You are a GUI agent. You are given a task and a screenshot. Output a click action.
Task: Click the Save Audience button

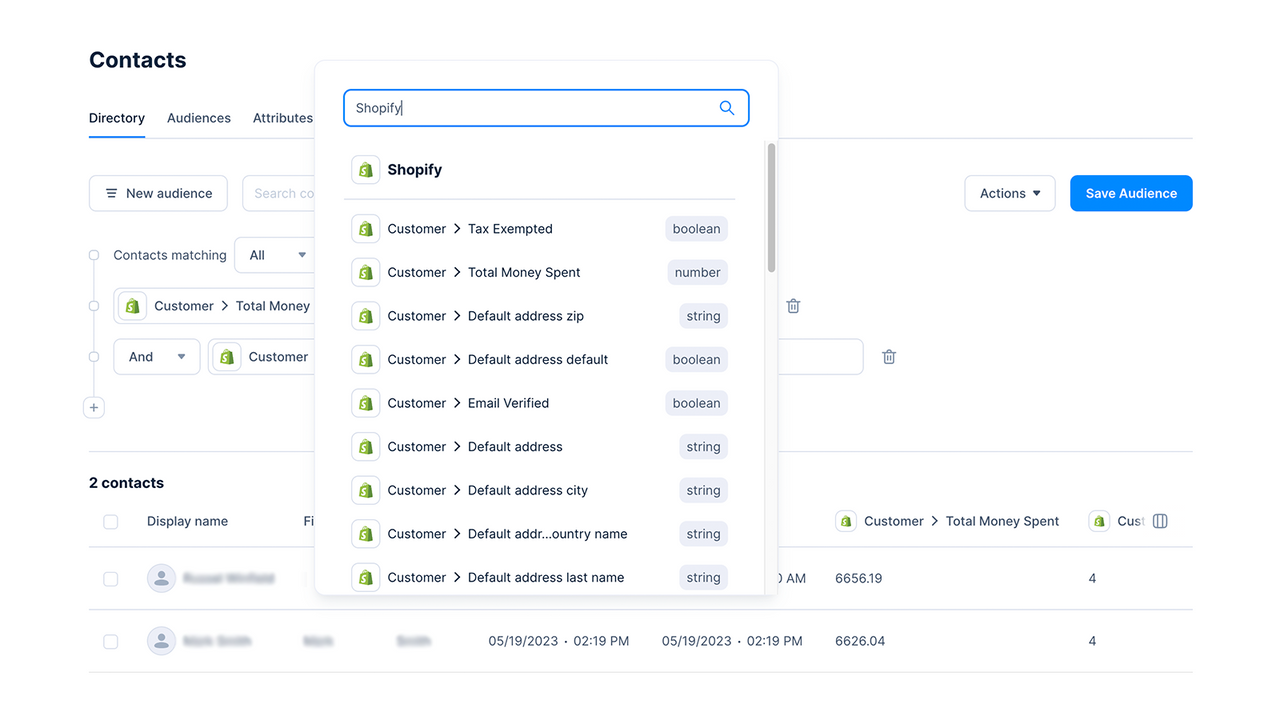(1131, 193)
